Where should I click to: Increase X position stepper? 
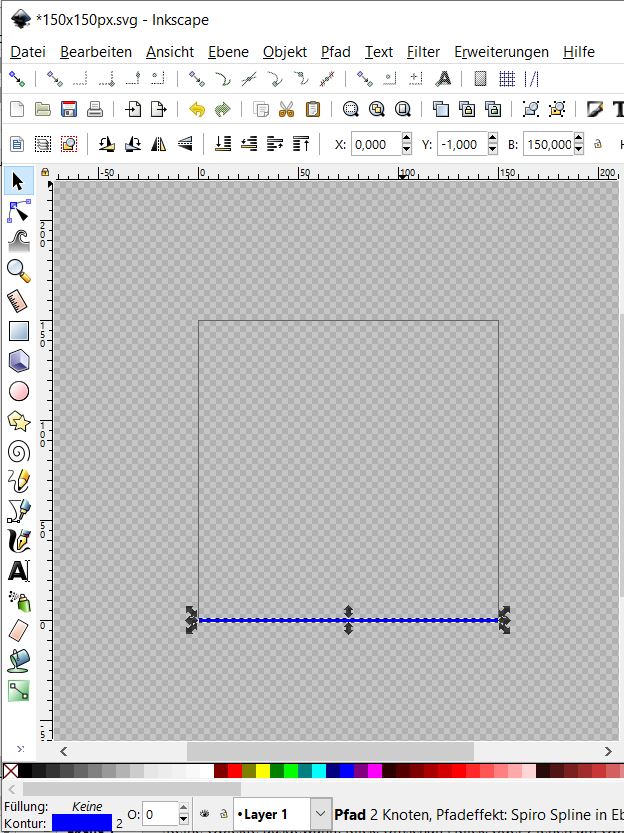(407, 139)
